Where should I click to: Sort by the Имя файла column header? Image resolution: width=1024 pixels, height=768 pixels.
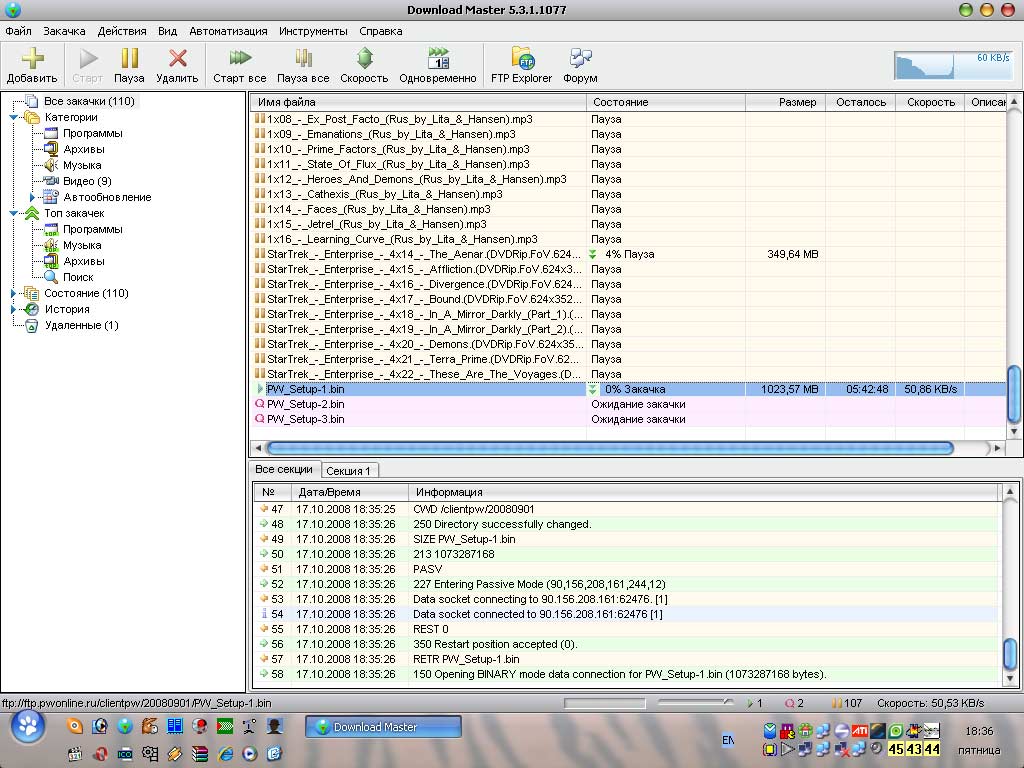coord(418,103)
